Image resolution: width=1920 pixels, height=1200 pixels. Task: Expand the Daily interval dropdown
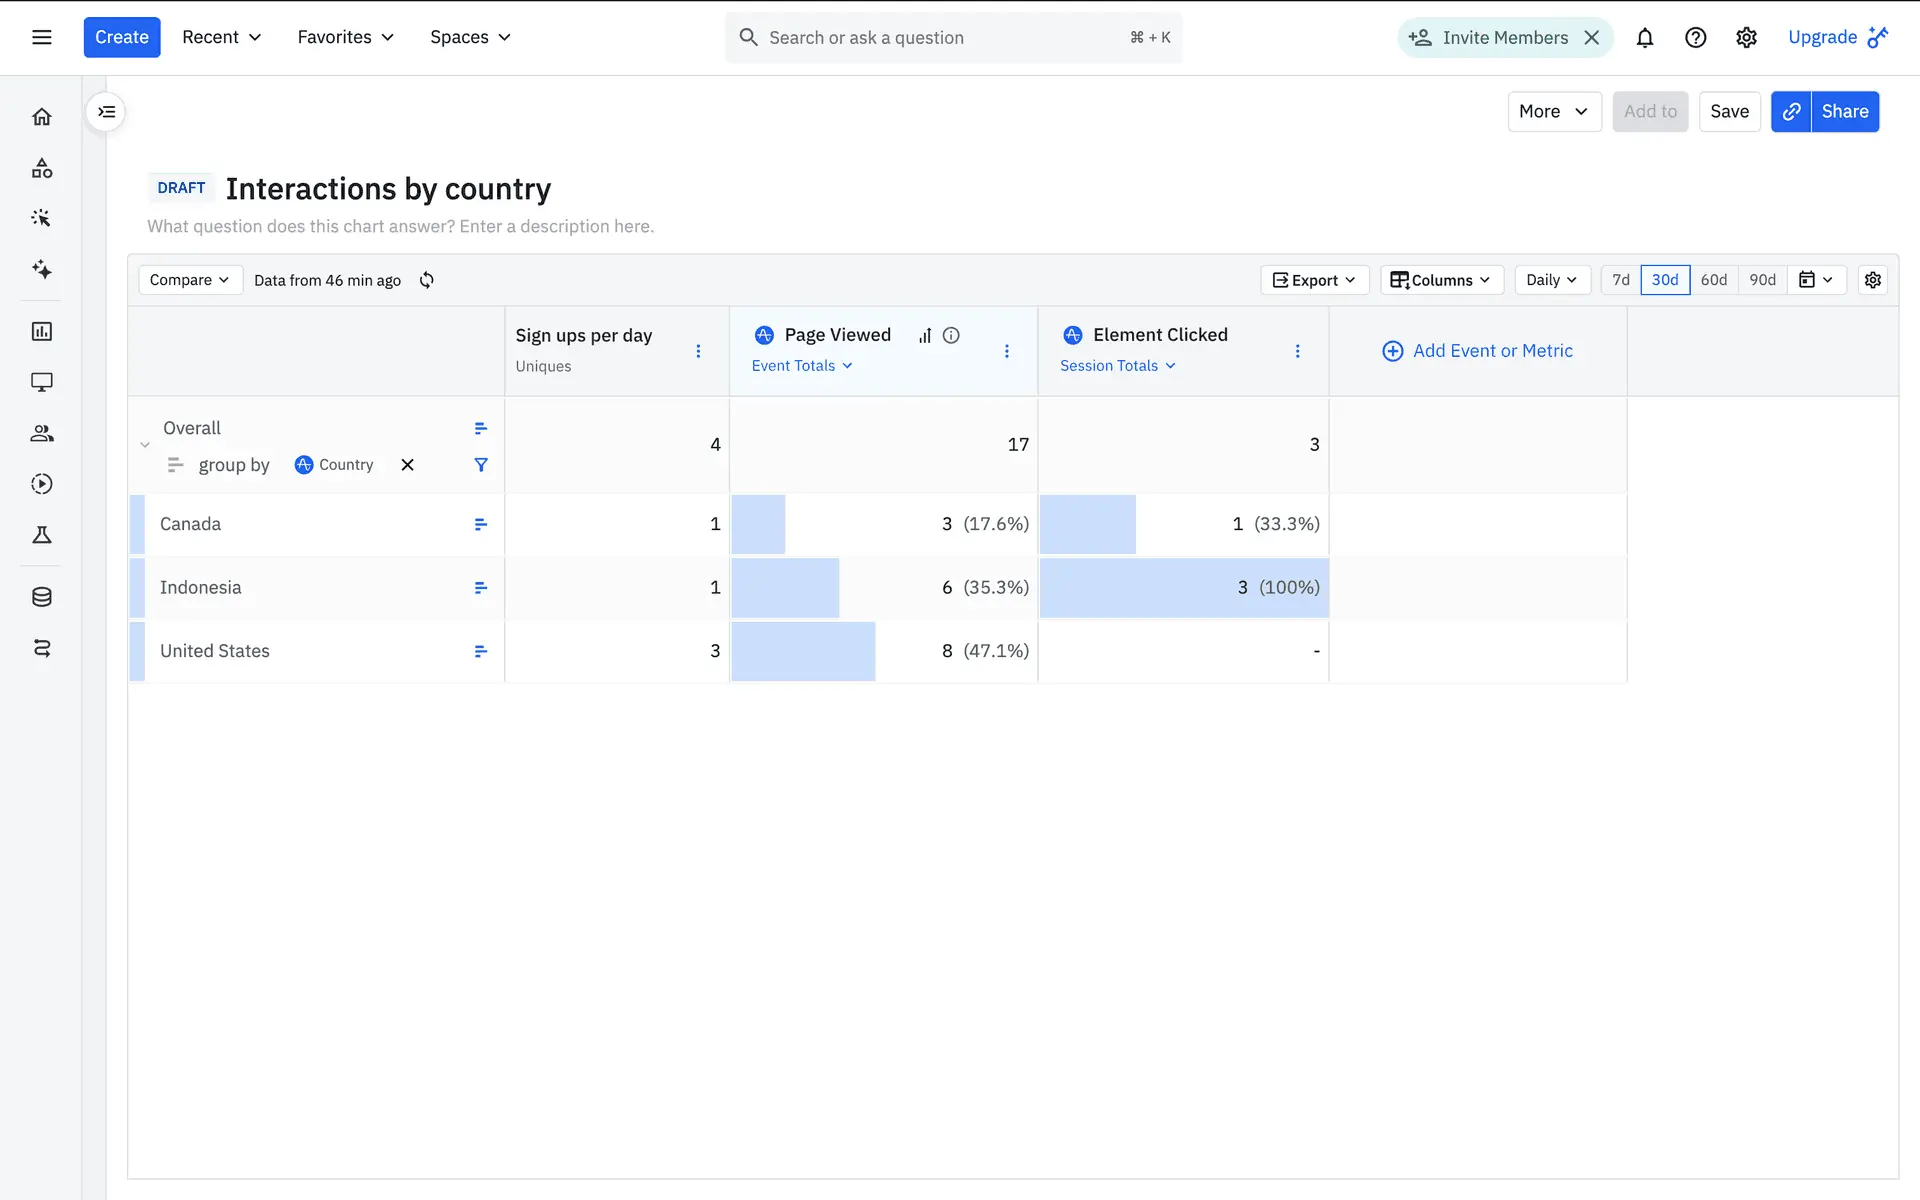click(x=1551, y=280)
